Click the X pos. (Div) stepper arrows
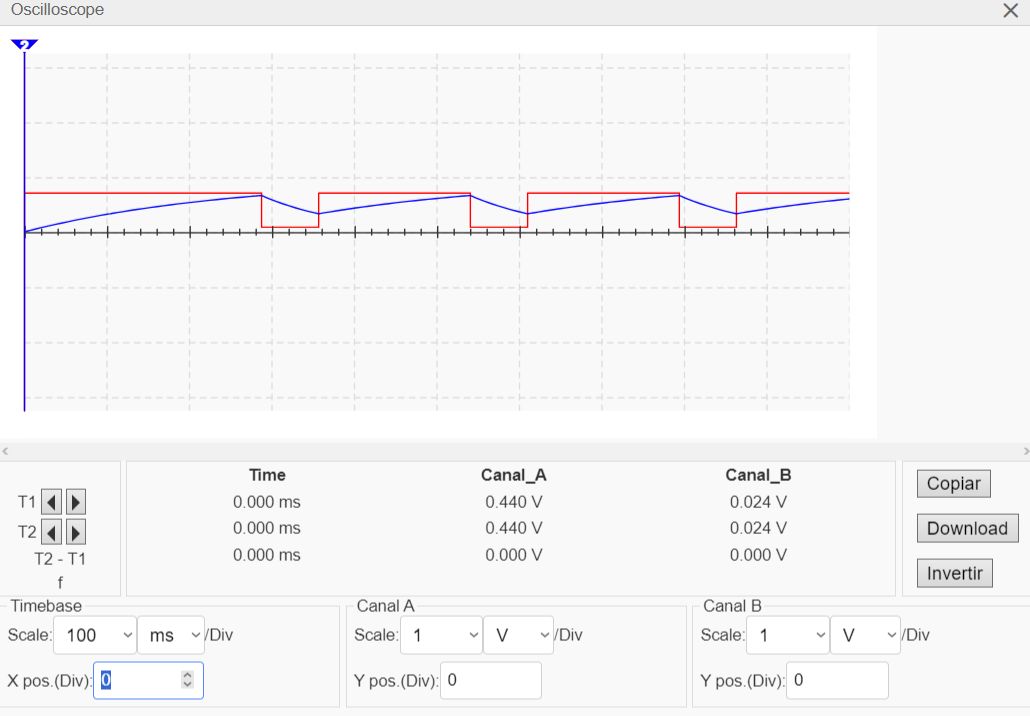Image resolution: width=1030 pixels, height=716 pixels. point(187,680)
